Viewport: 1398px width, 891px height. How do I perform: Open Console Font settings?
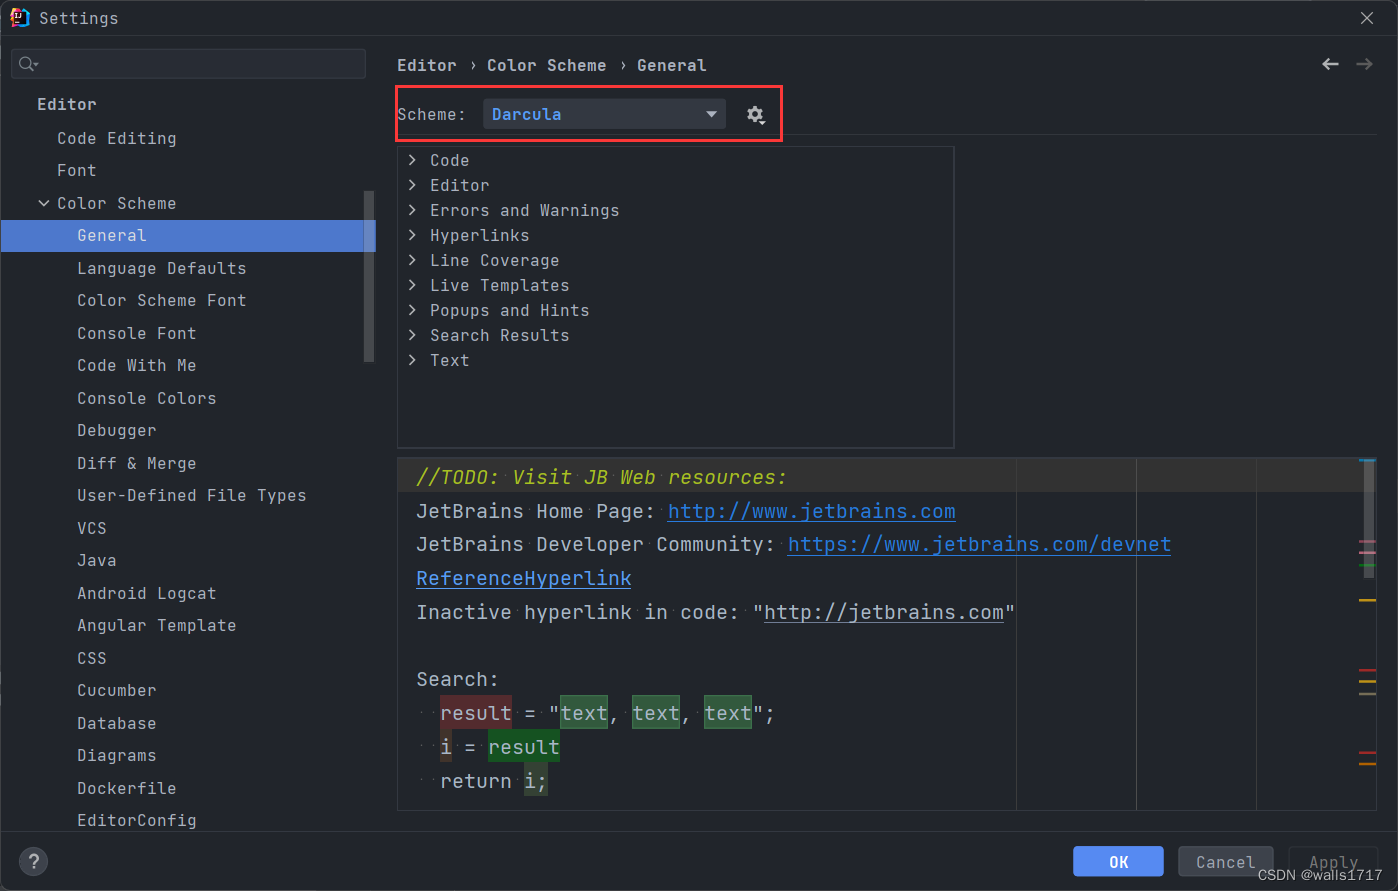pos(137,333)
